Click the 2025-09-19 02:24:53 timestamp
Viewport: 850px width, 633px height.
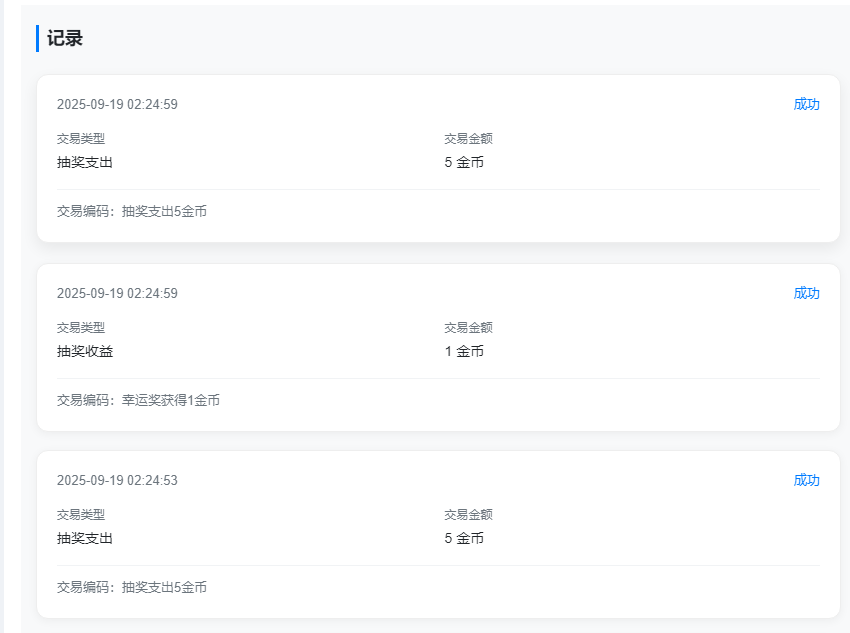pos(117,480)
